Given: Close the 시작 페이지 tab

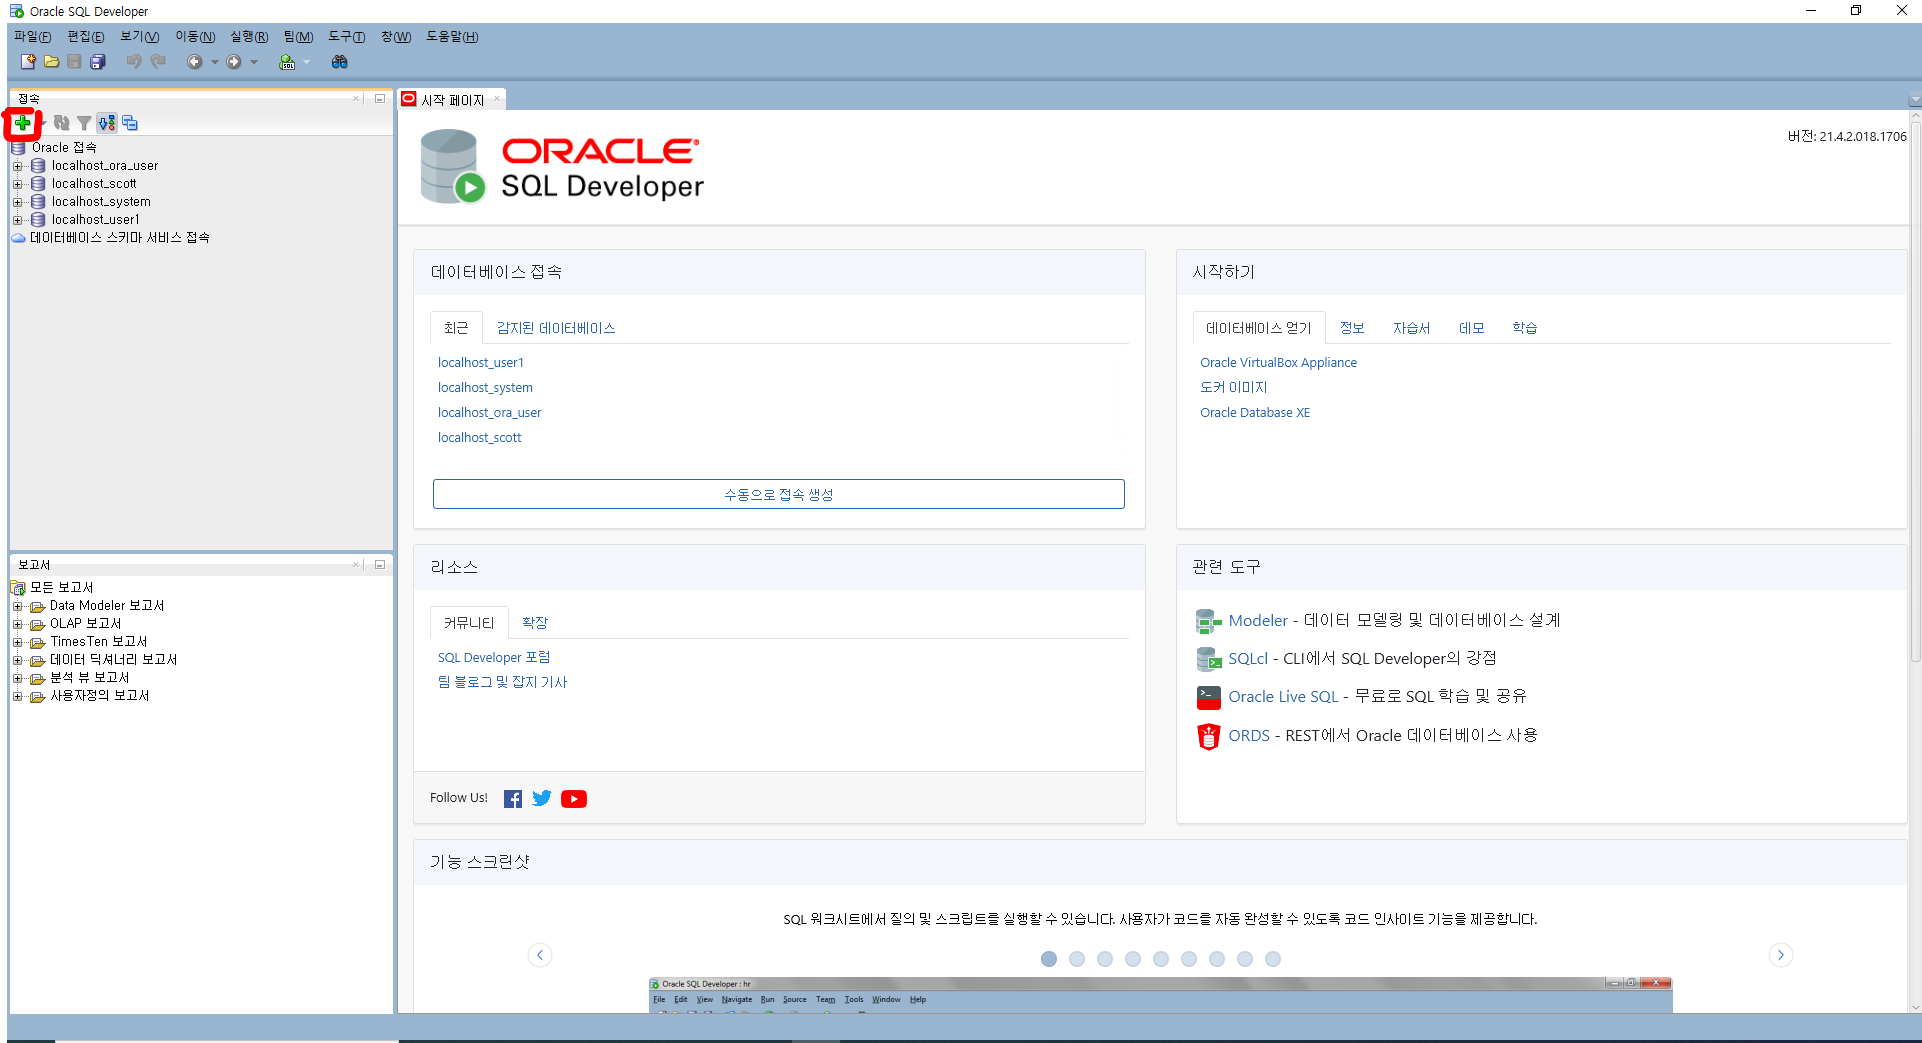Looking at the screenshot, I should [497, 99].
